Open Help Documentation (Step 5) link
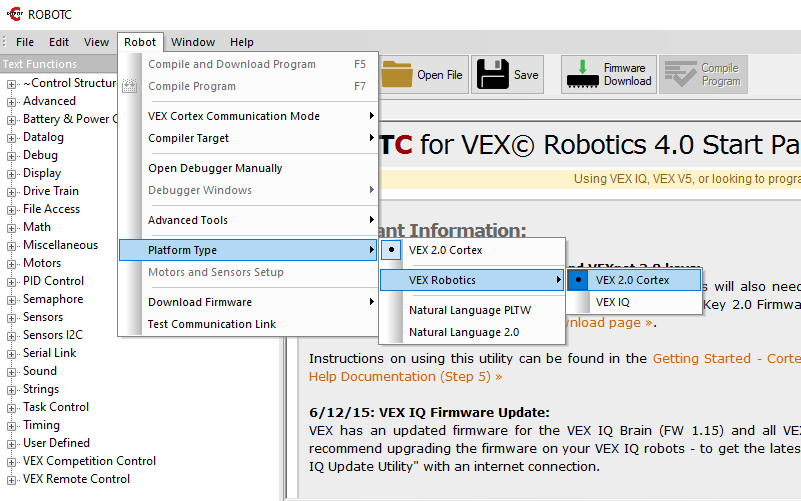 coord(405,377)
